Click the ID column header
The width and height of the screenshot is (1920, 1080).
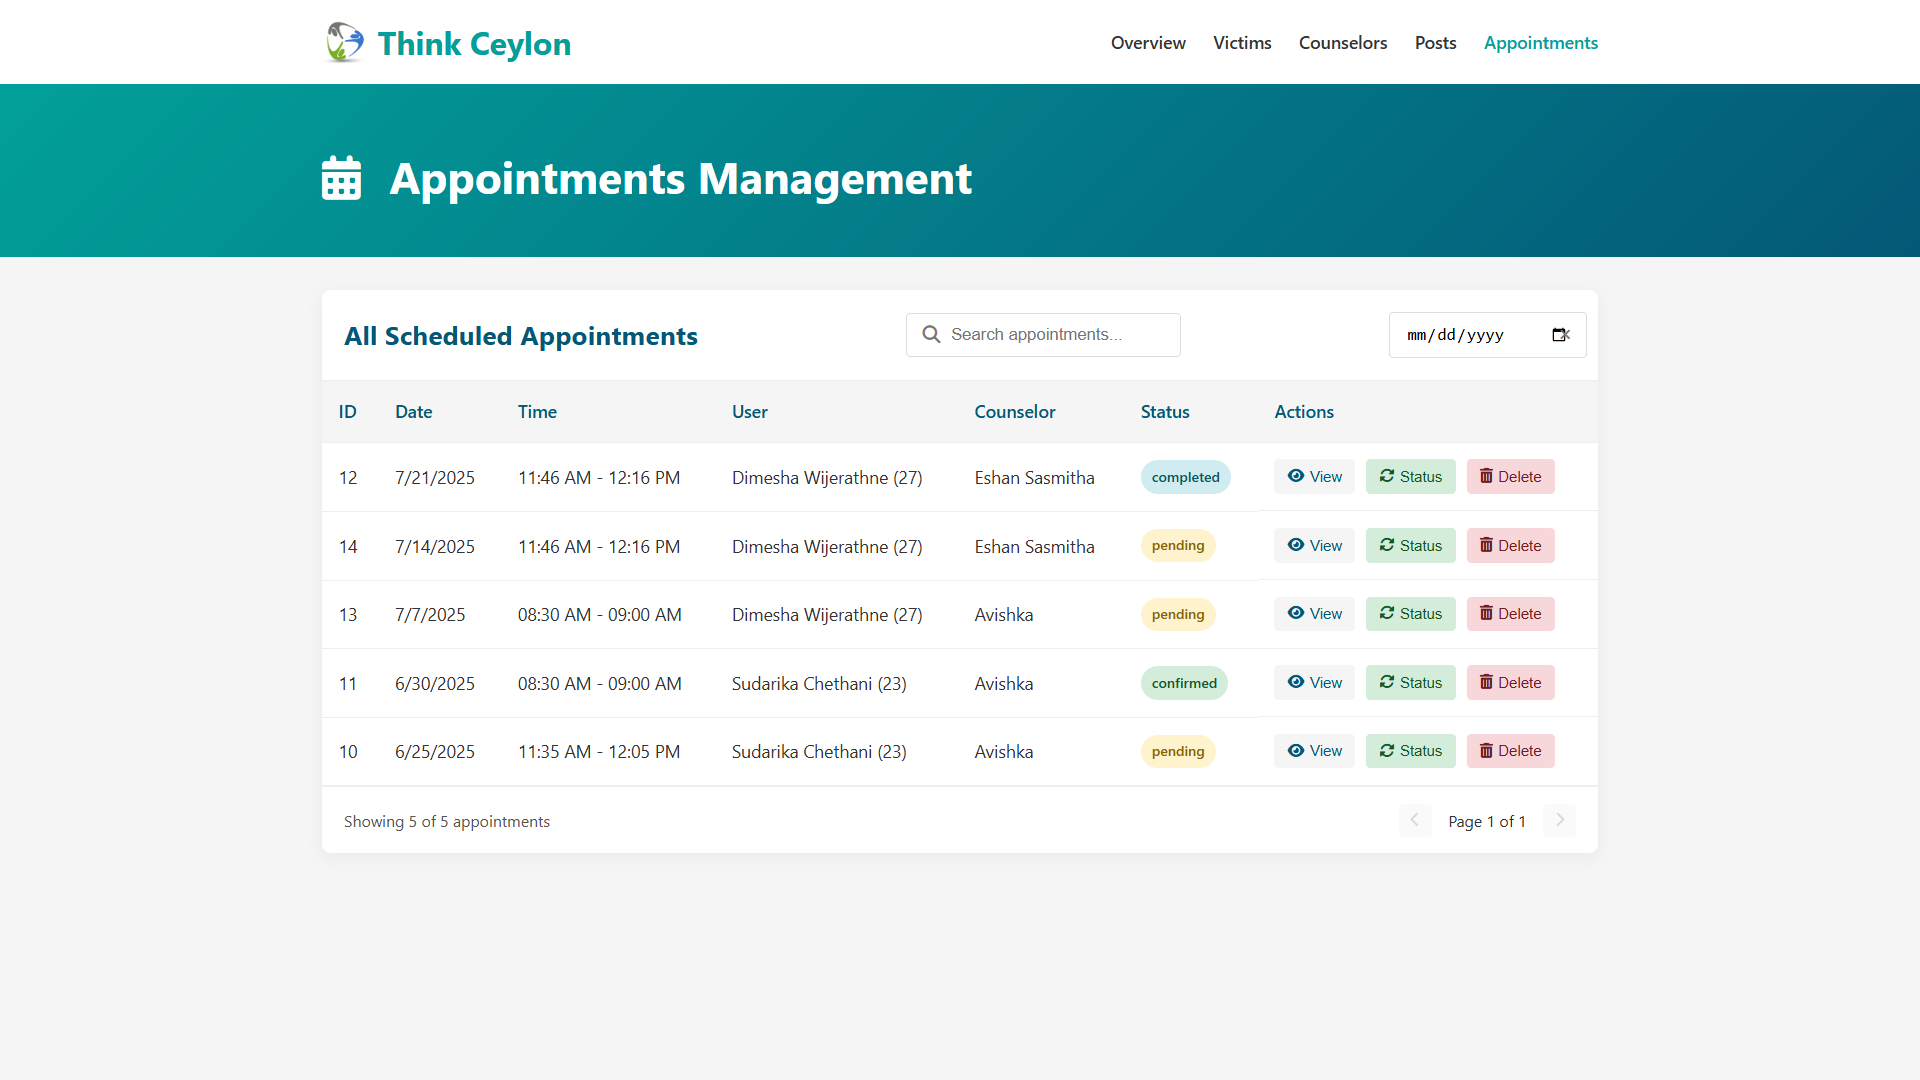coord(347,412)
